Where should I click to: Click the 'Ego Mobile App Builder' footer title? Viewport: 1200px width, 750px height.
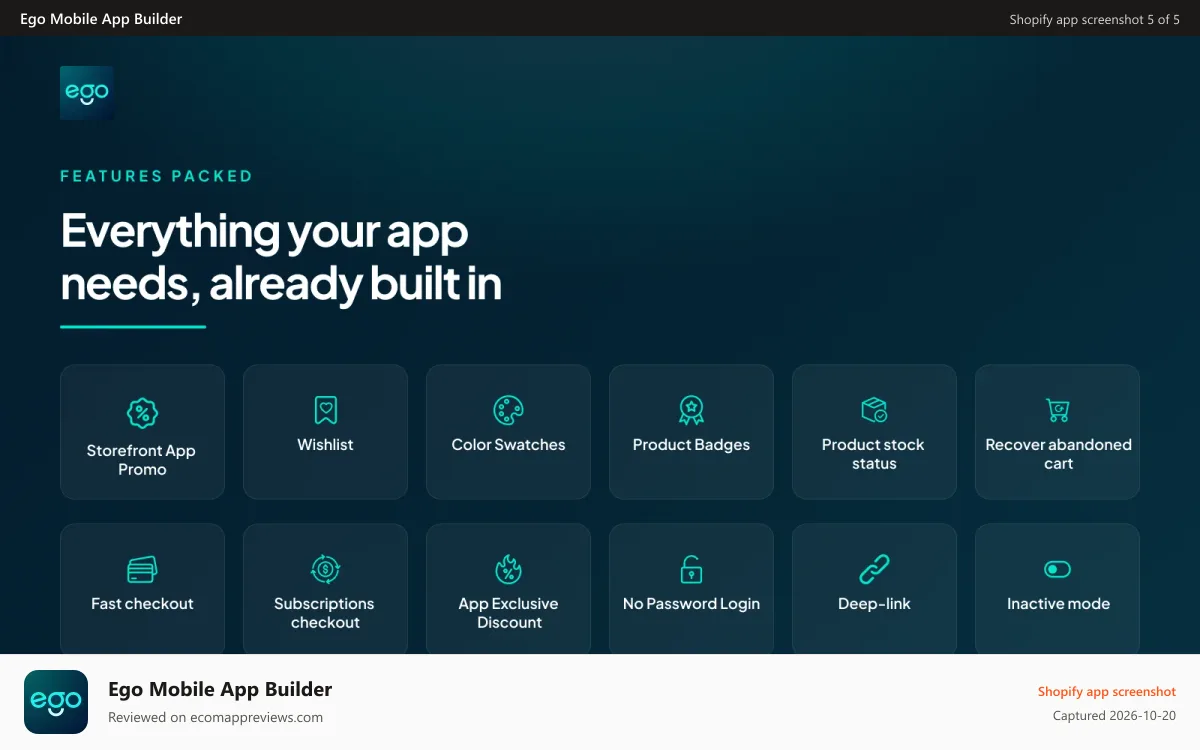coord(220,689)
